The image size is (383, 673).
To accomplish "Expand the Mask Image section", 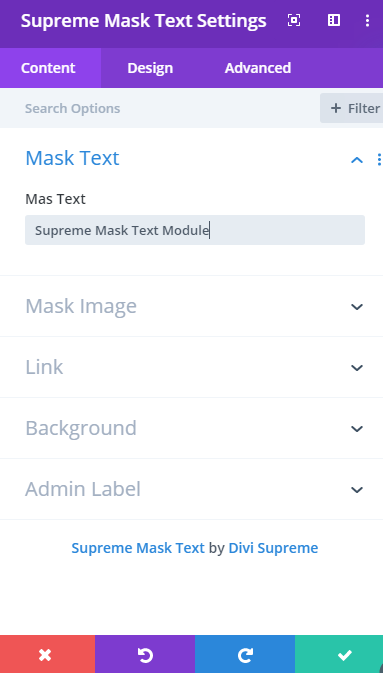I will 192,306.
